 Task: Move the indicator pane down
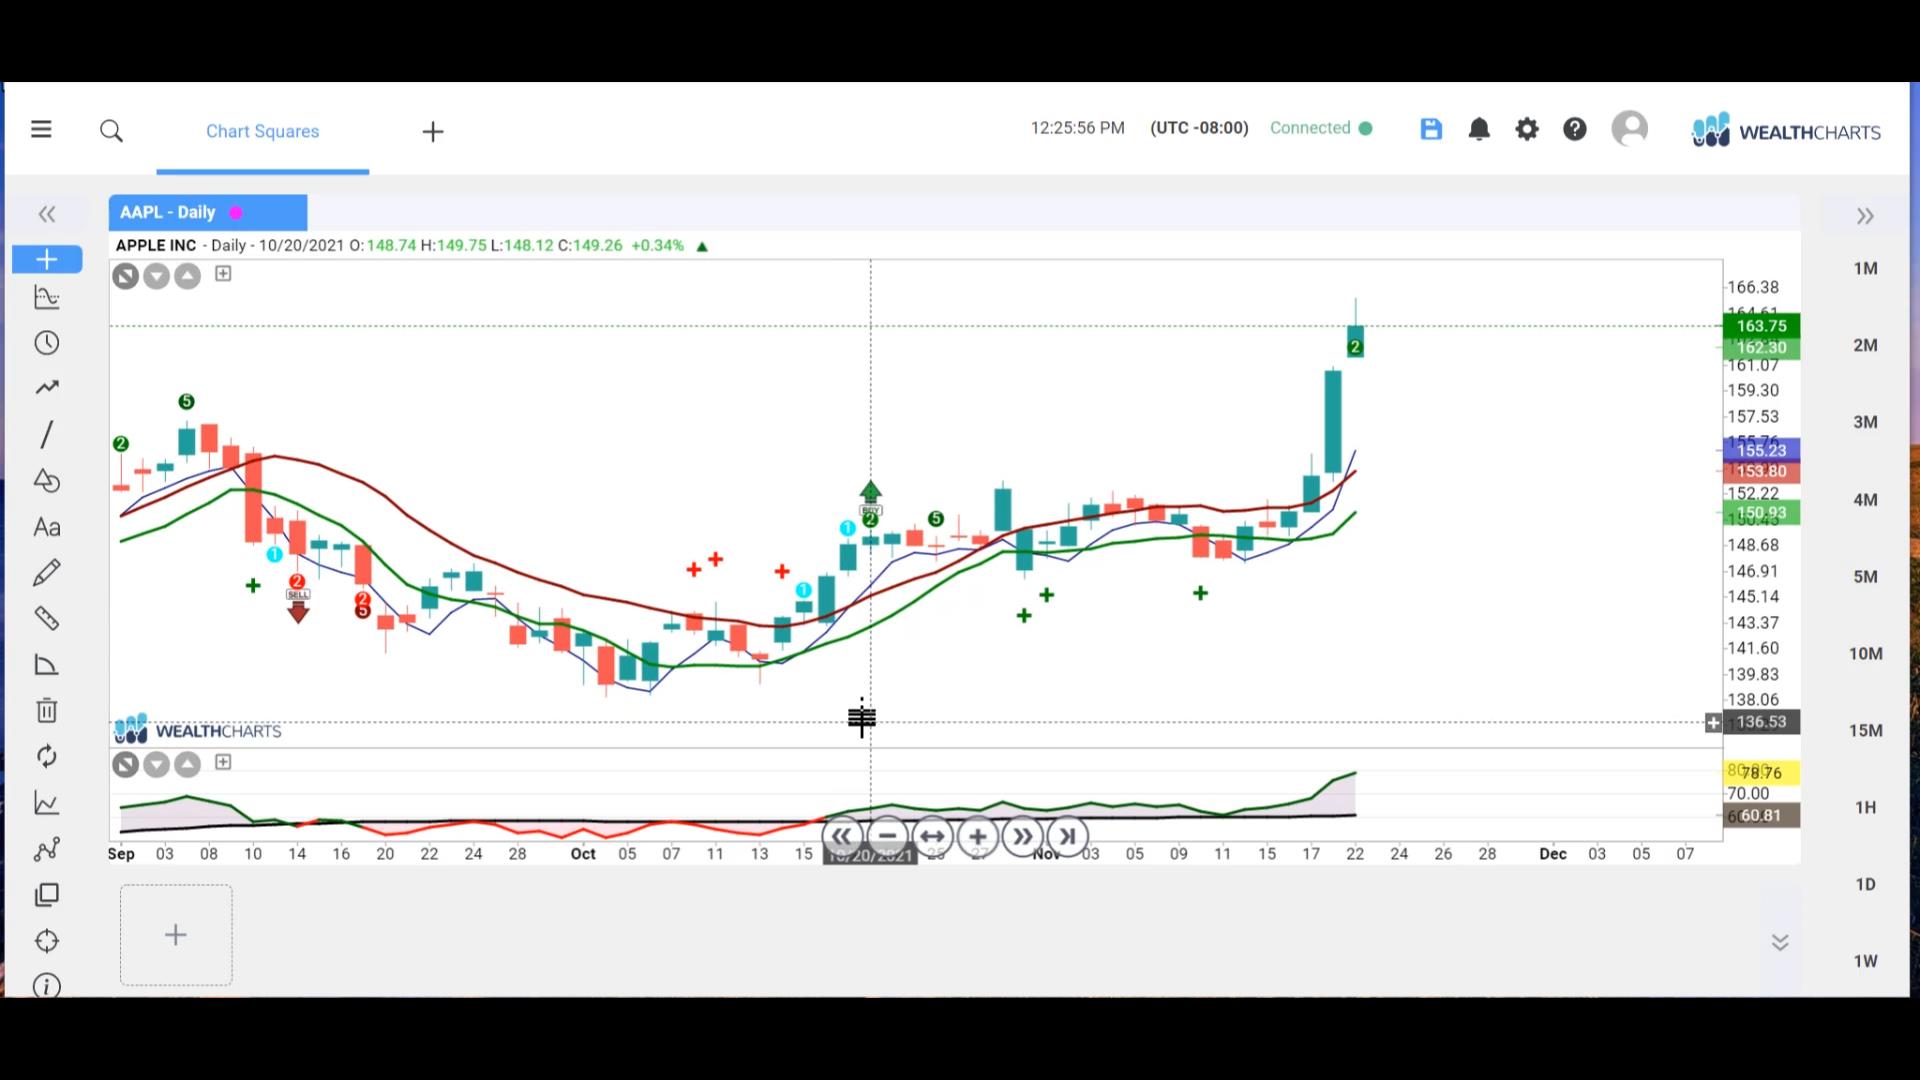pos(156,765)
